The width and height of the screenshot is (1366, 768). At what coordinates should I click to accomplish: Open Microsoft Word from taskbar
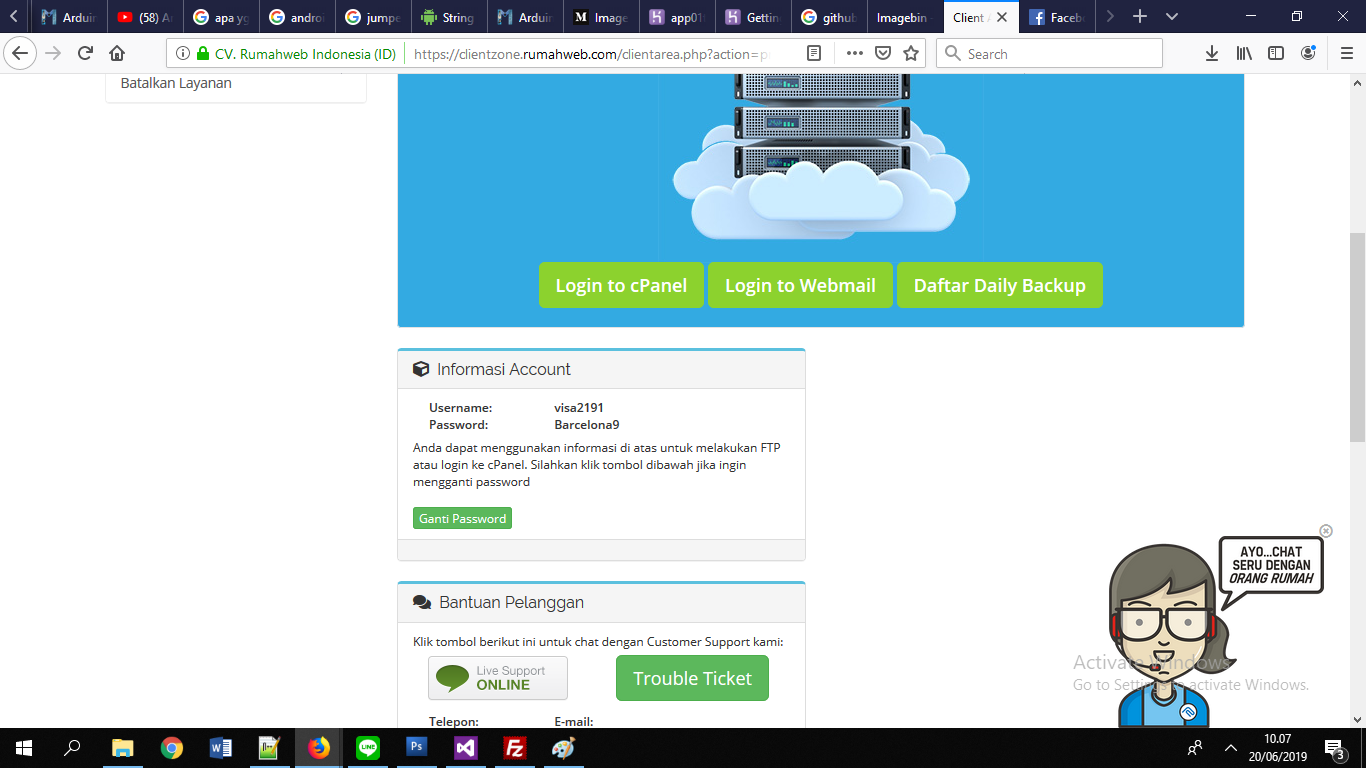click(221, 748)
